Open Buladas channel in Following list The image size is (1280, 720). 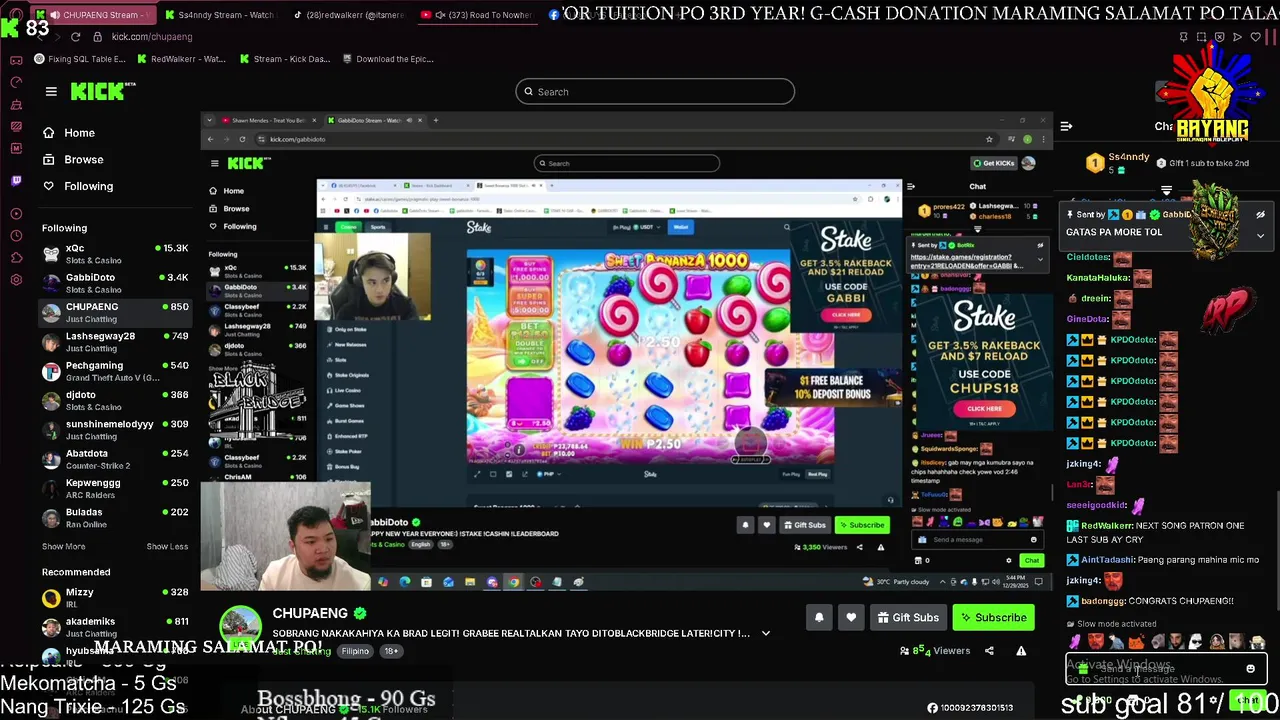(x=115, y=518)
